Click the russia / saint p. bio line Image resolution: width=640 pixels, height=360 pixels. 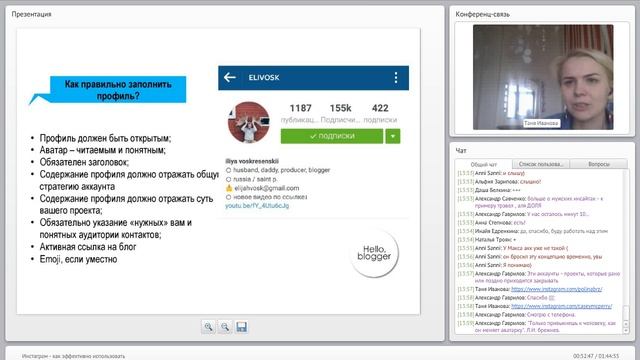point(255,179)
